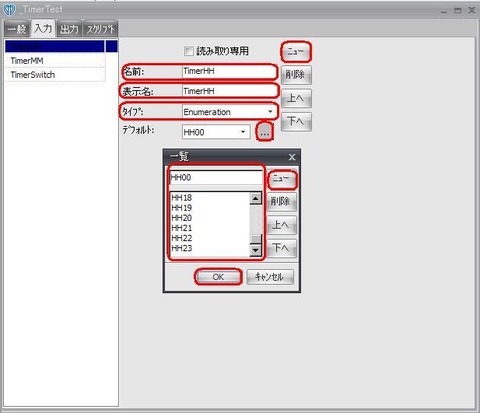Click ニュー in the 一覧 dialog
480x413 pixels.
point(282,179)
